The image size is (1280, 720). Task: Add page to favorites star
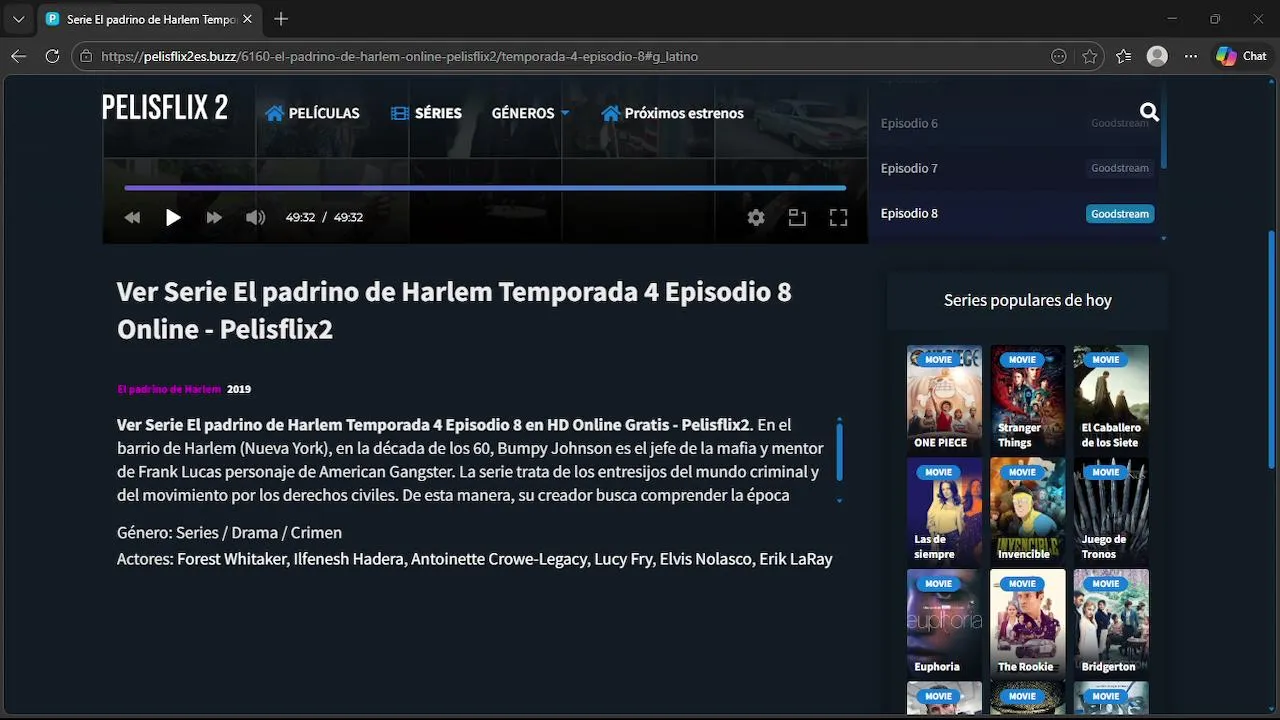(x=1090, y=56)
